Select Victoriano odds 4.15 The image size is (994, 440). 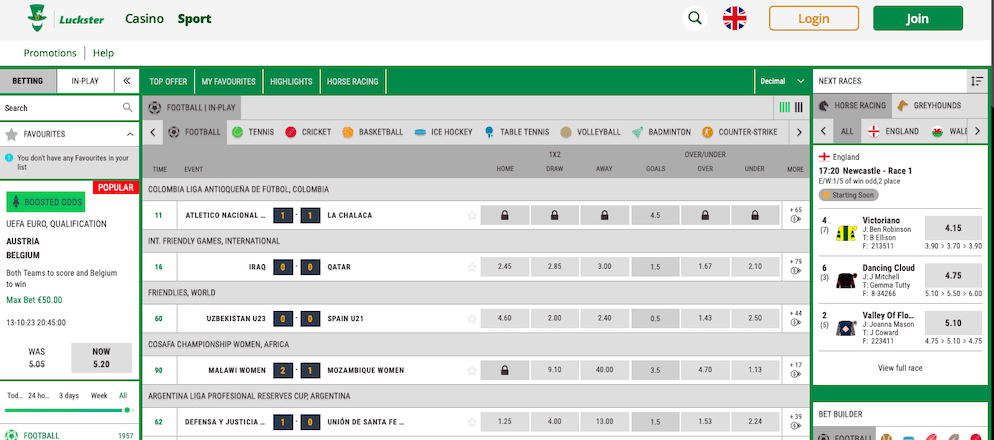pyautogui.click(x=953, y=228)
